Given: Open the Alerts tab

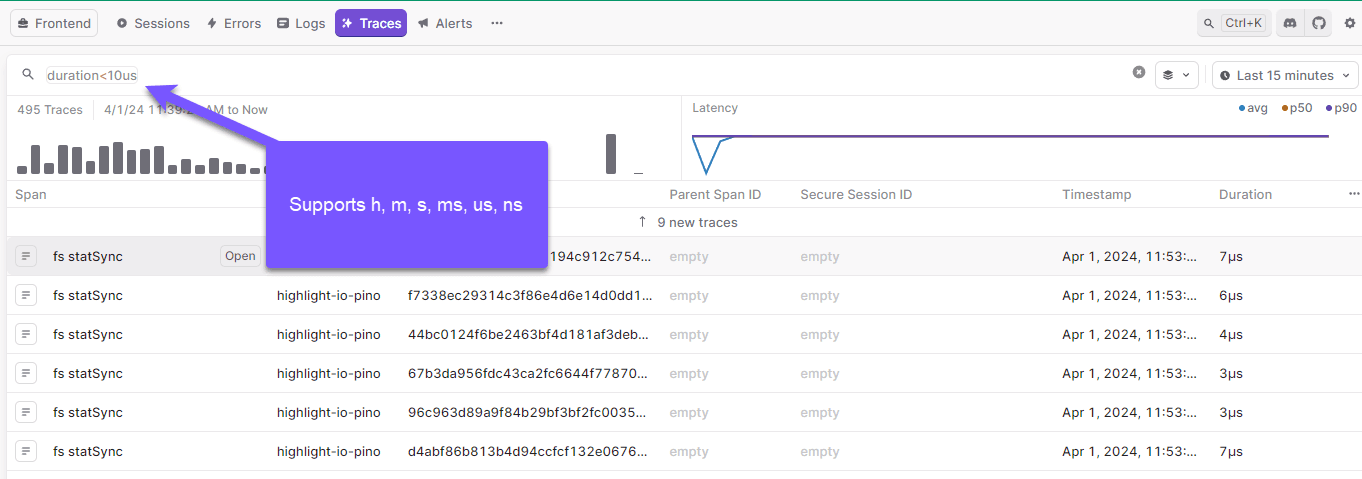Looking at the screenshot, I should pyautogui.click(x=444, y=23).
